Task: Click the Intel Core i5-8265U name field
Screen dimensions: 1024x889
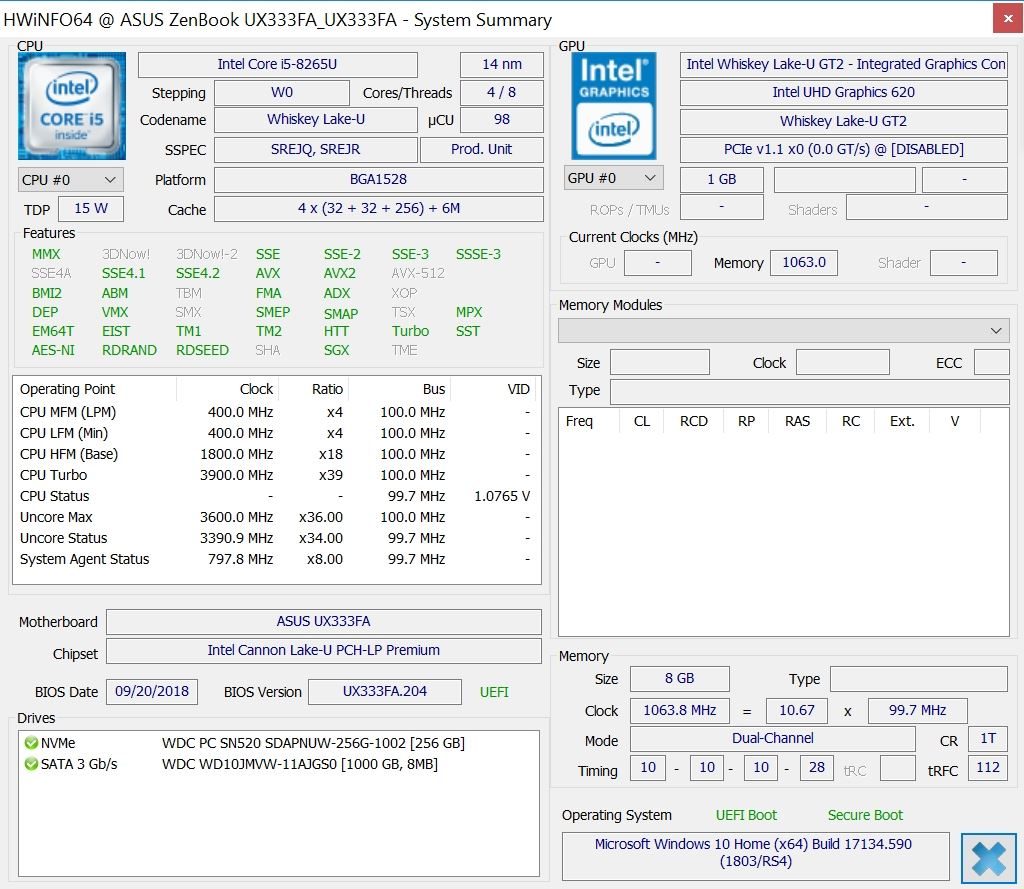Action: click(278, 65)
